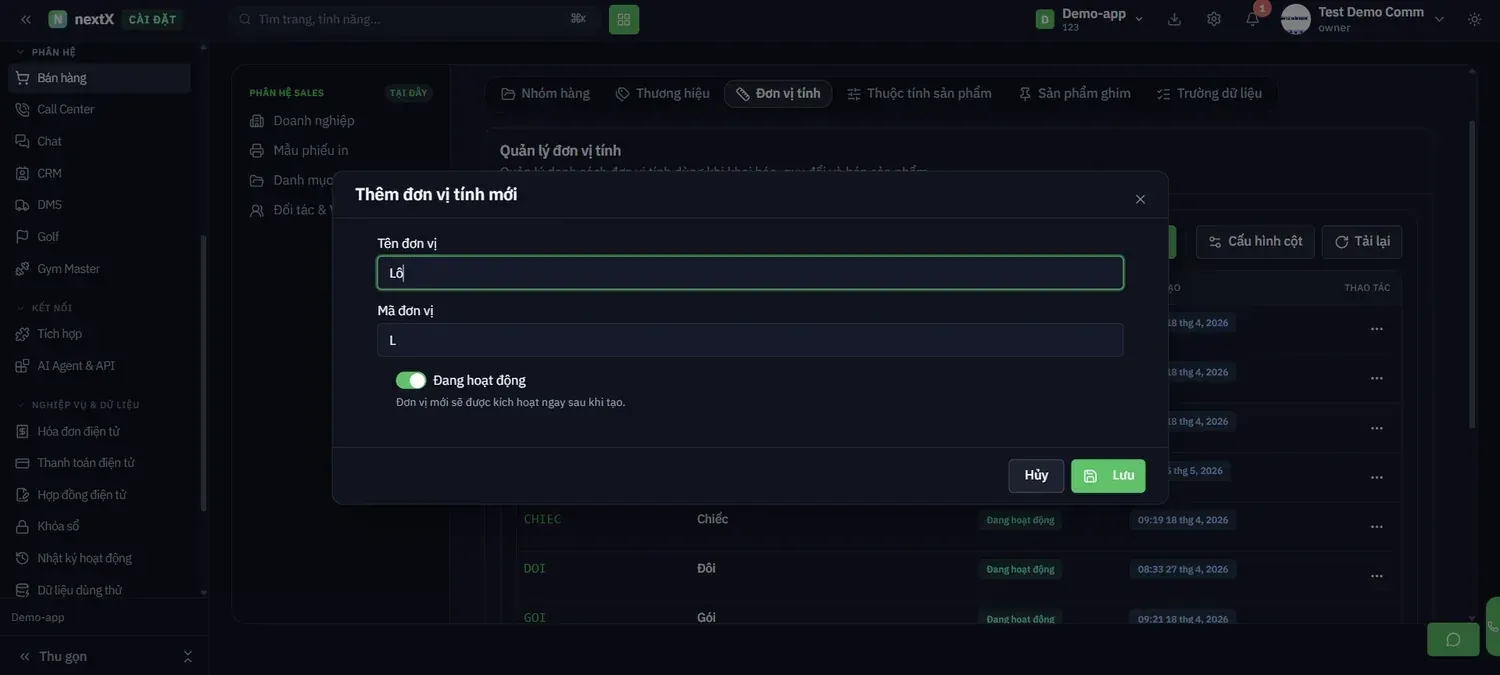Open the Test Demo Comm user menu

click(x=1364, y=19)
